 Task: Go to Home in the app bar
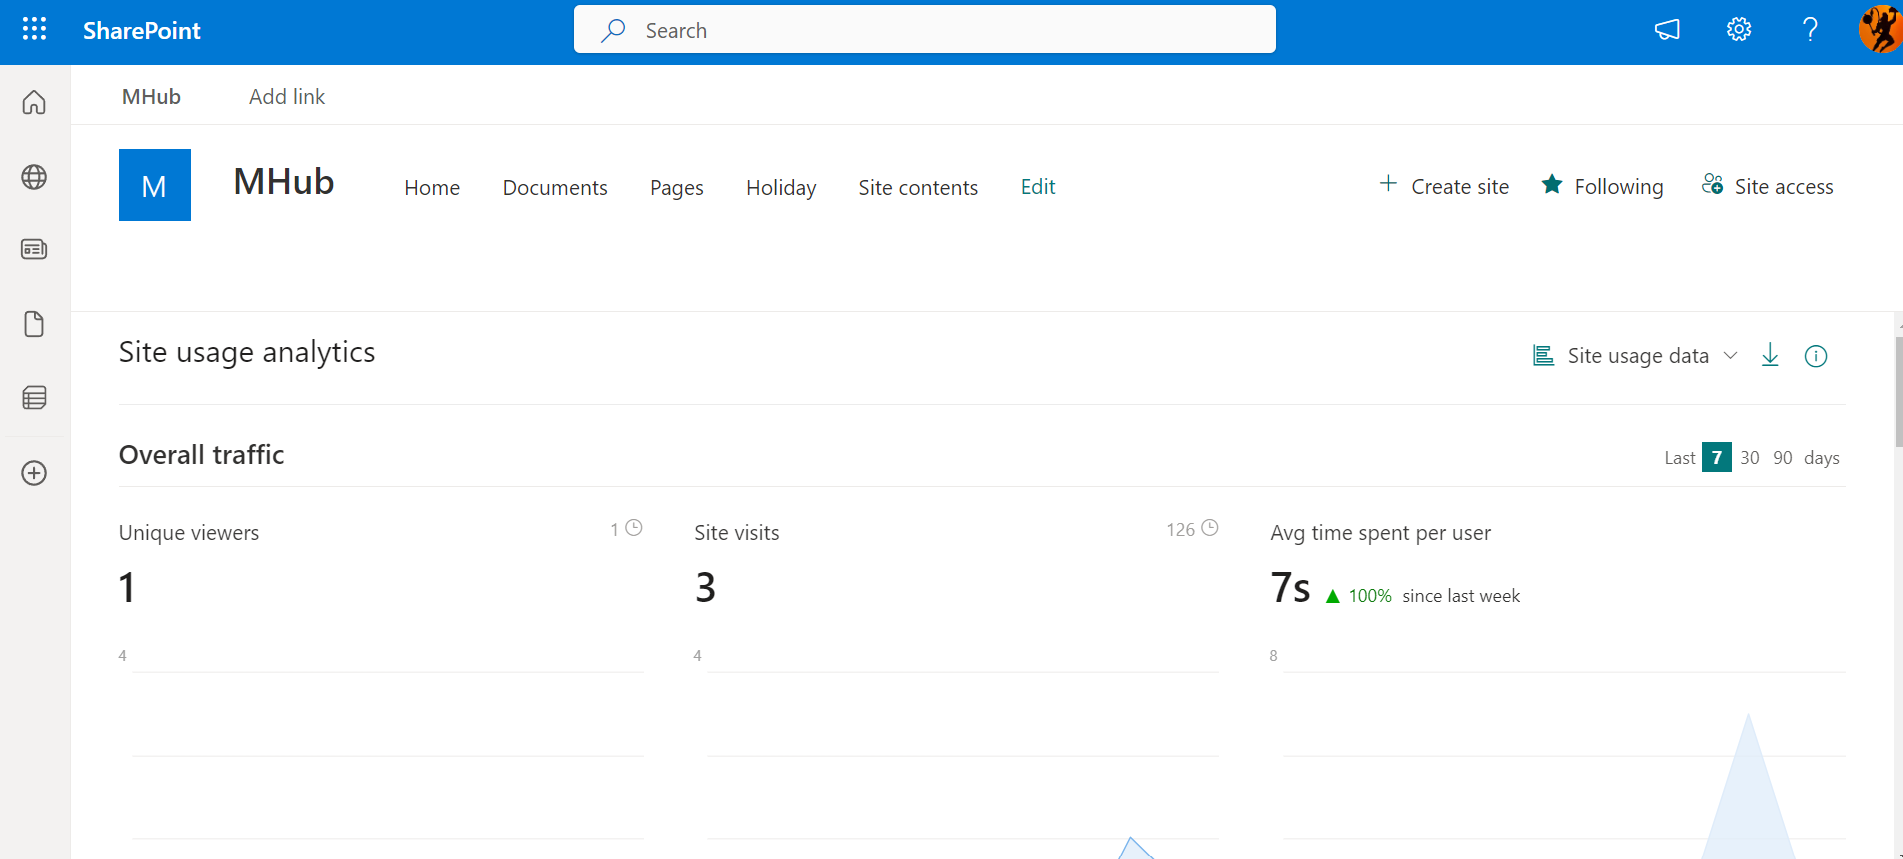(x=34, y=102)
